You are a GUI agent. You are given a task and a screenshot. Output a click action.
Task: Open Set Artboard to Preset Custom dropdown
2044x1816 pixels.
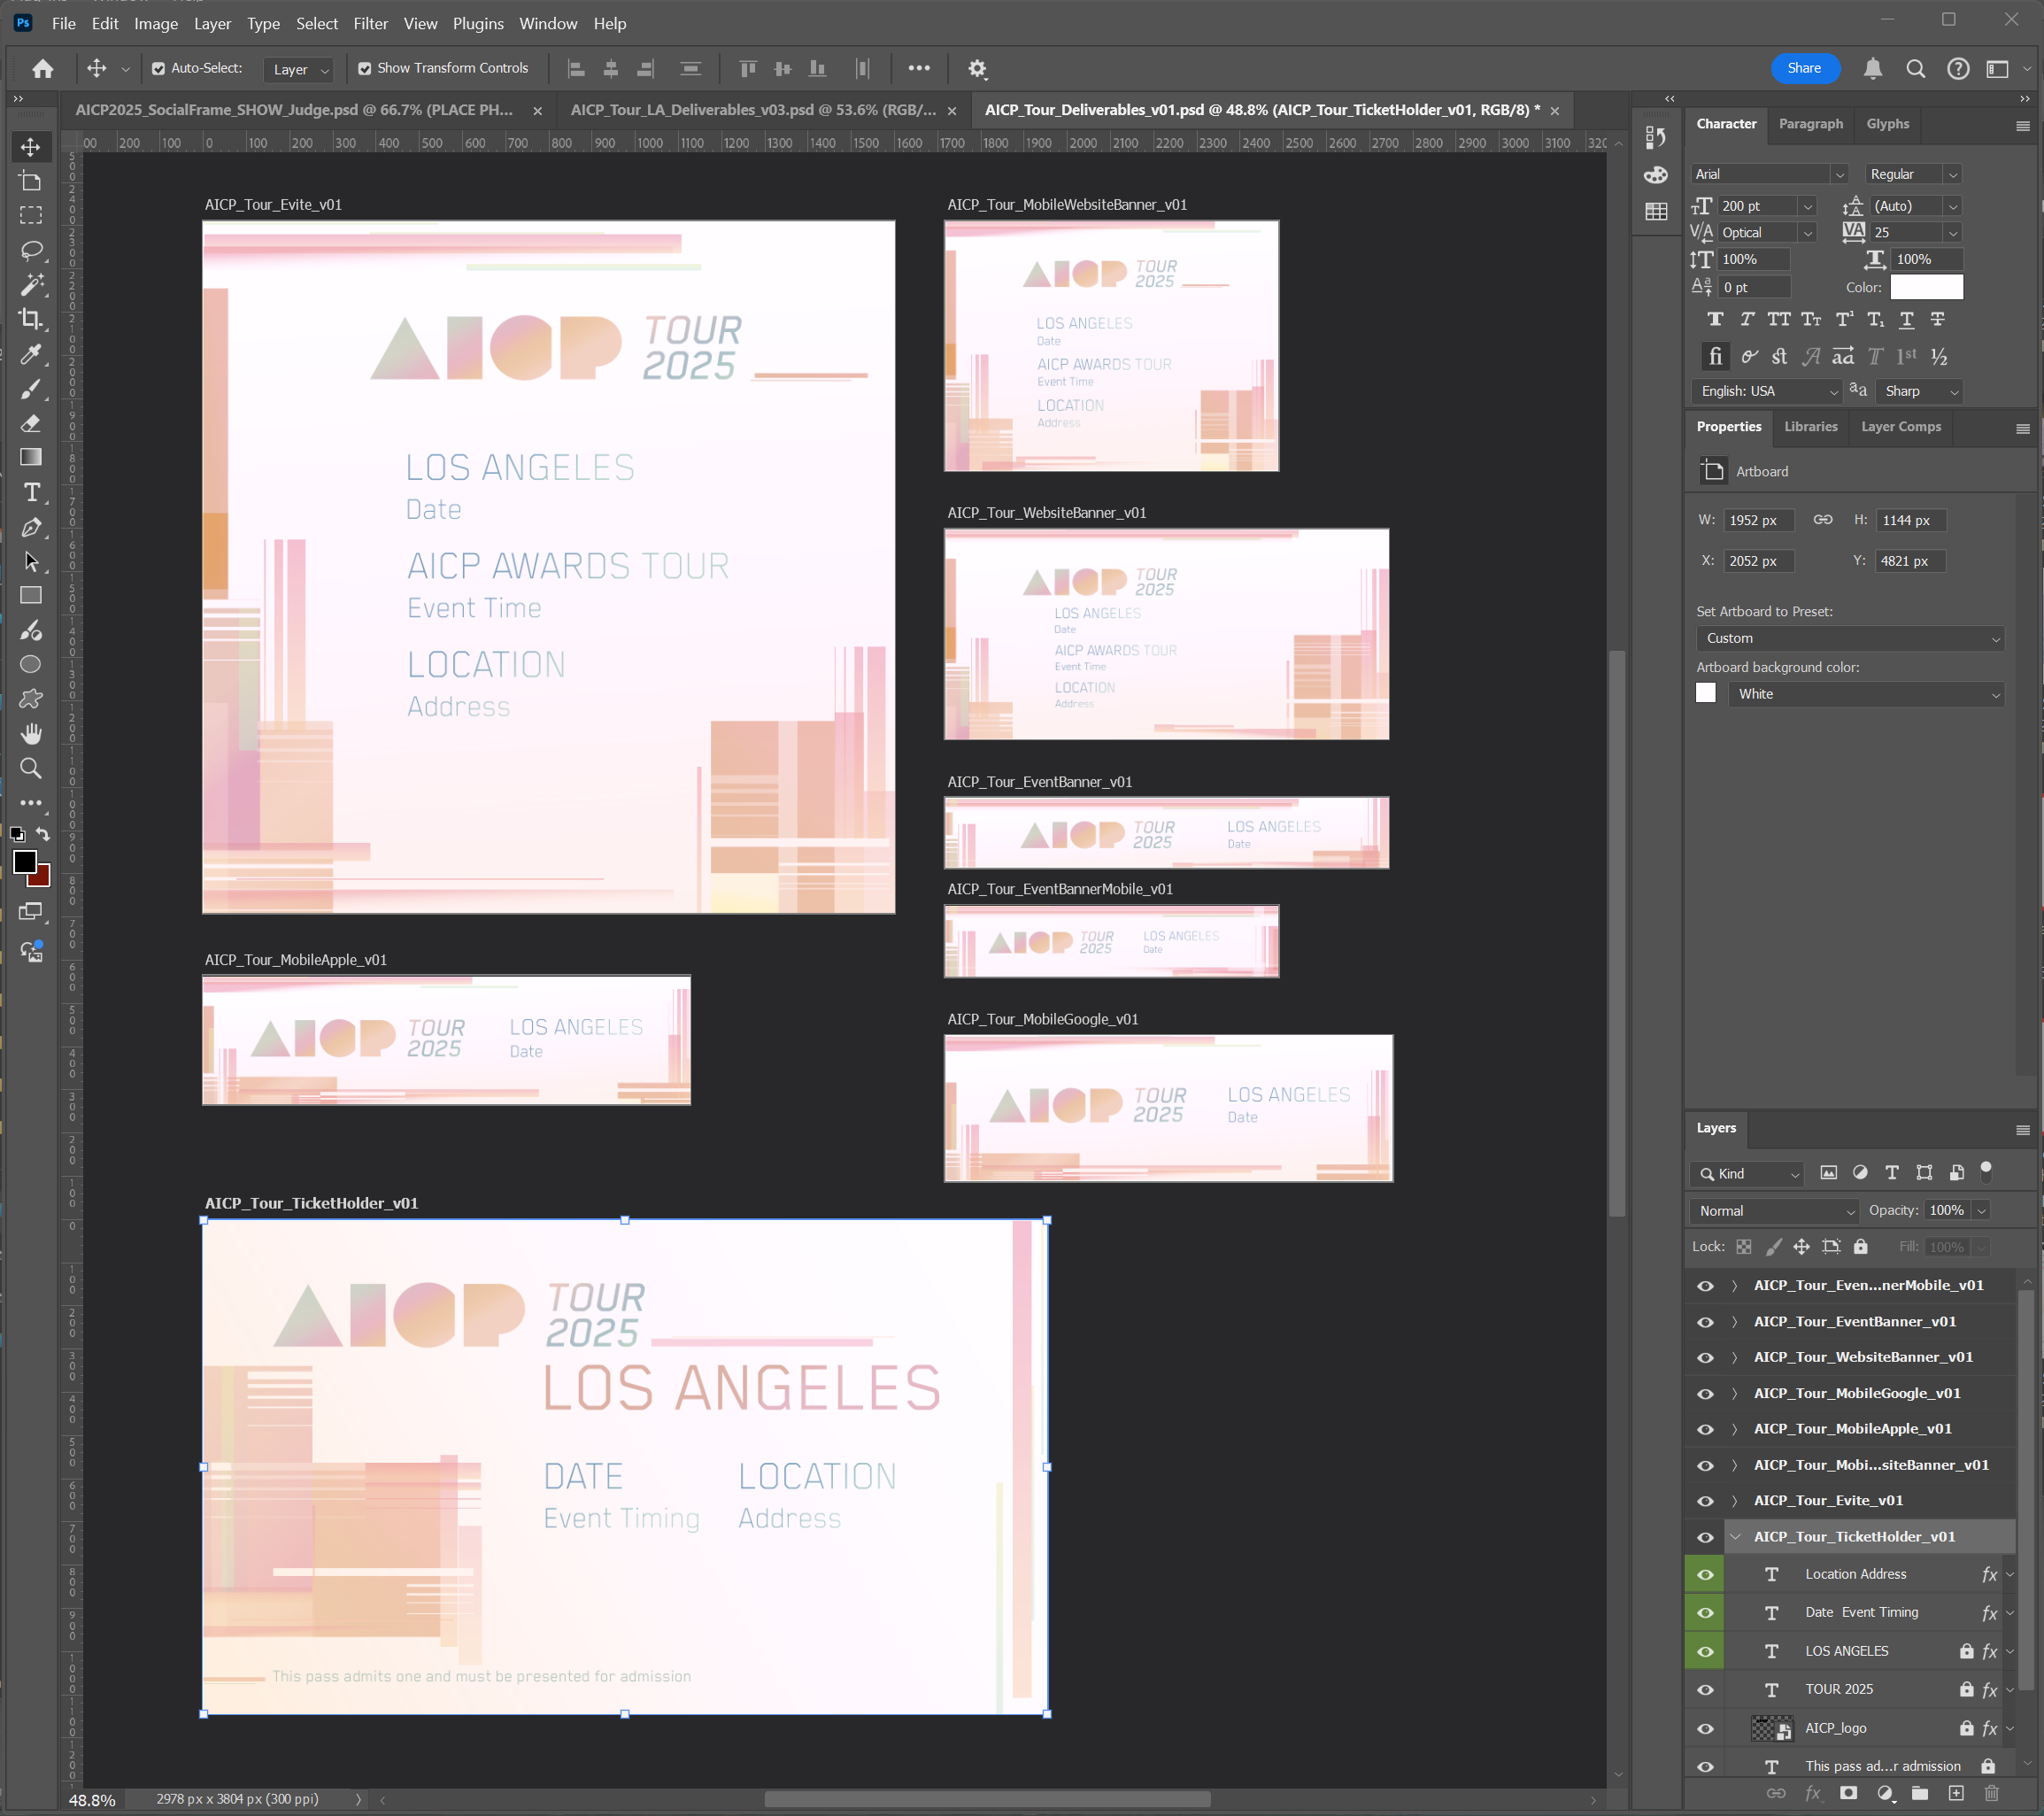pos(1849,638)
